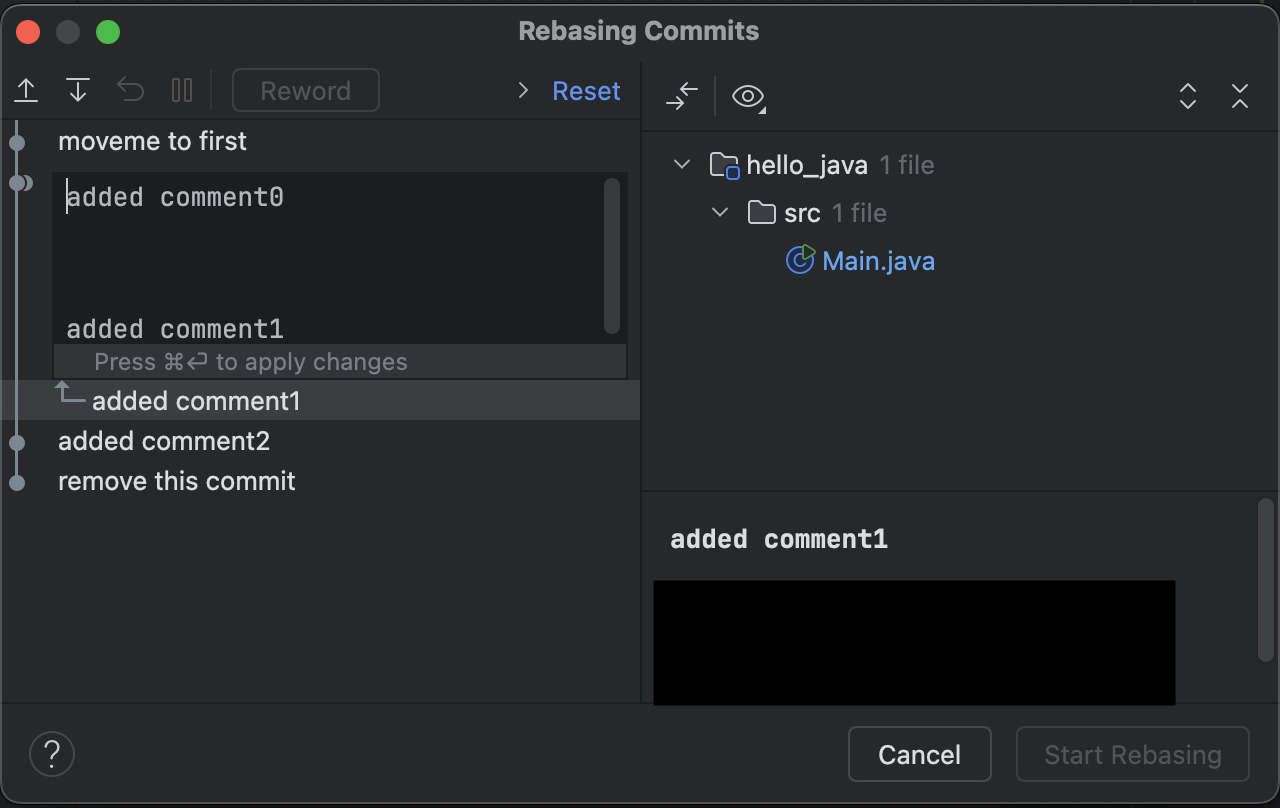Expand the more actions chevron beside Reset

coord(523,91)
